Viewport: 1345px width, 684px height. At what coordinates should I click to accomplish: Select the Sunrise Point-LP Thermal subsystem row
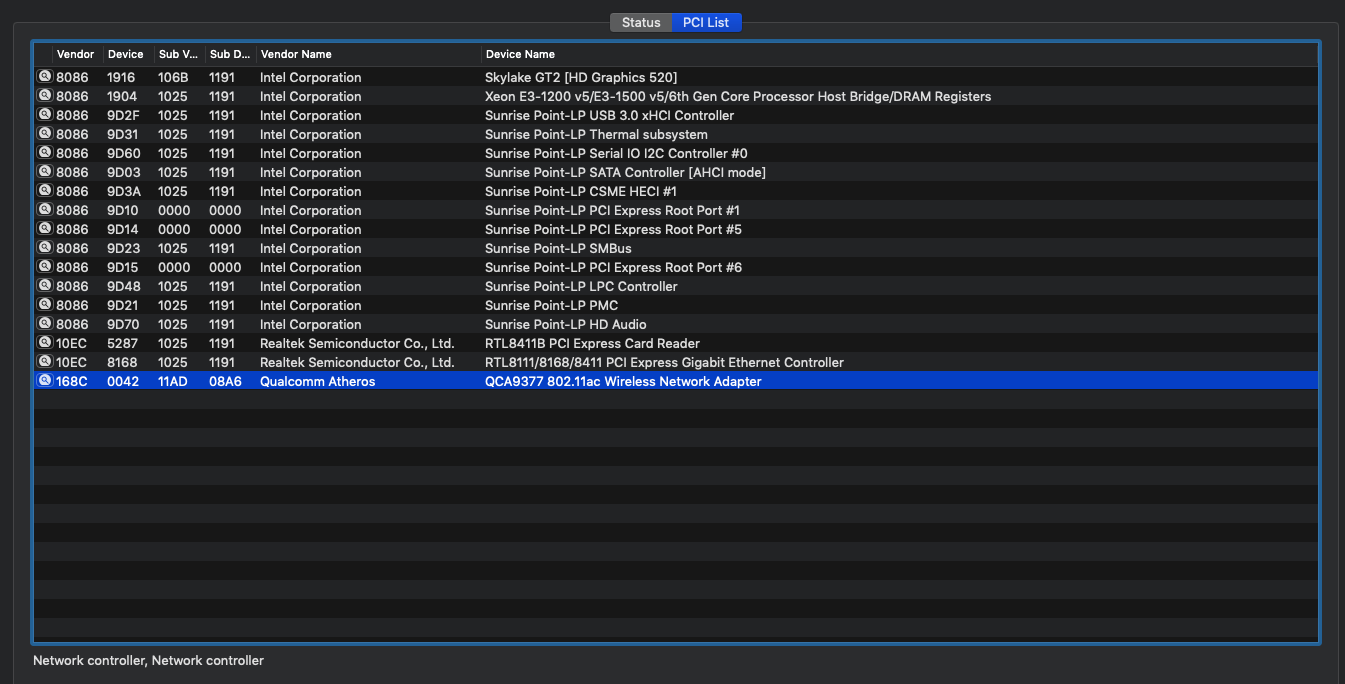[x=596, y=134]
